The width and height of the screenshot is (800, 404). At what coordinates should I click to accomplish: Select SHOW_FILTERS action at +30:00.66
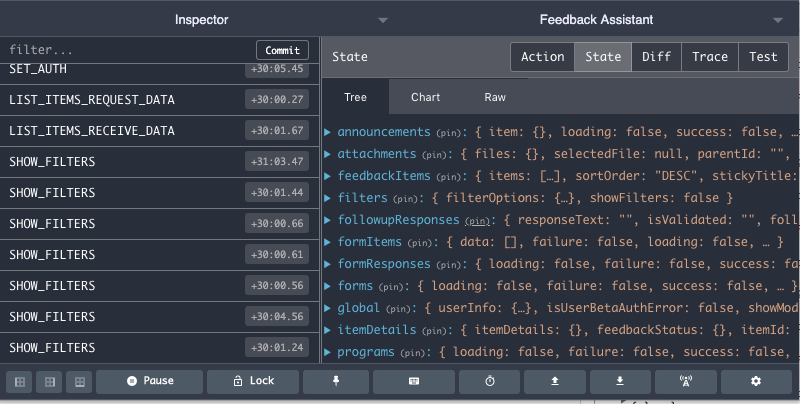(159, 223)
